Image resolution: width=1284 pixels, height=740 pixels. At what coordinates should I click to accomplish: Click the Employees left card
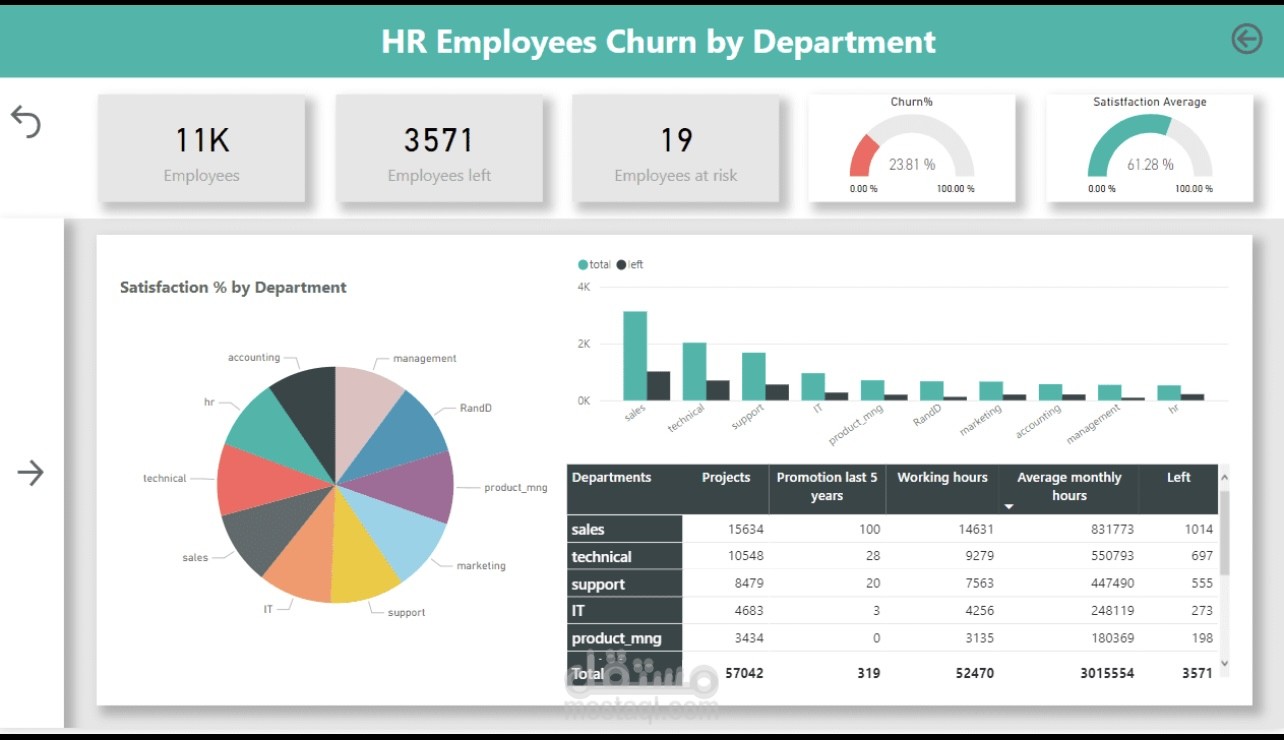click(439, 148)
